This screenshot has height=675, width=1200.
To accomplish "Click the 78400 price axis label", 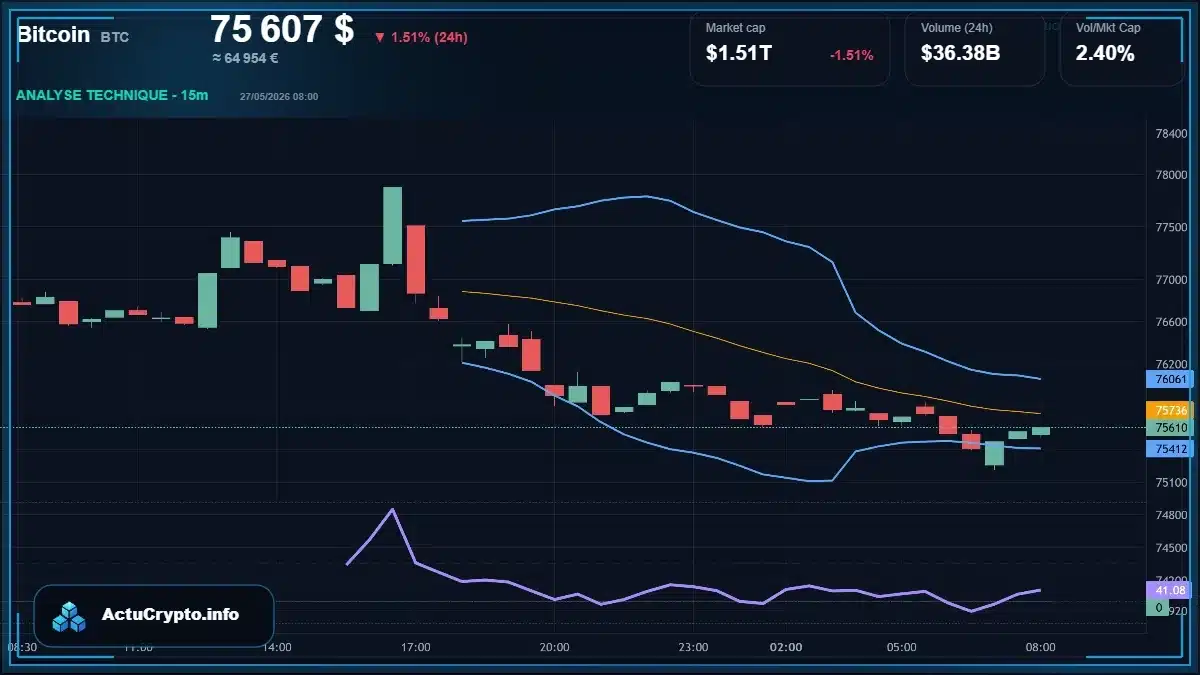I will [x=1171, y=134].
